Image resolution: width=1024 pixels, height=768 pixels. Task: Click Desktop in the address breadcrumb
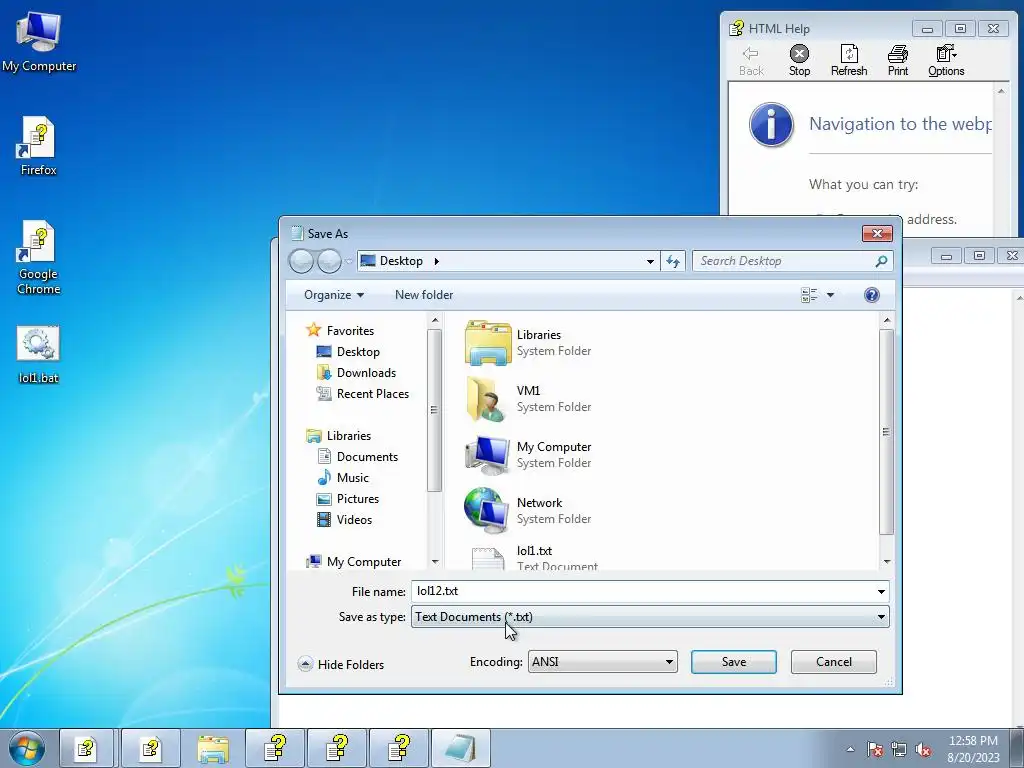pos(401,261)
